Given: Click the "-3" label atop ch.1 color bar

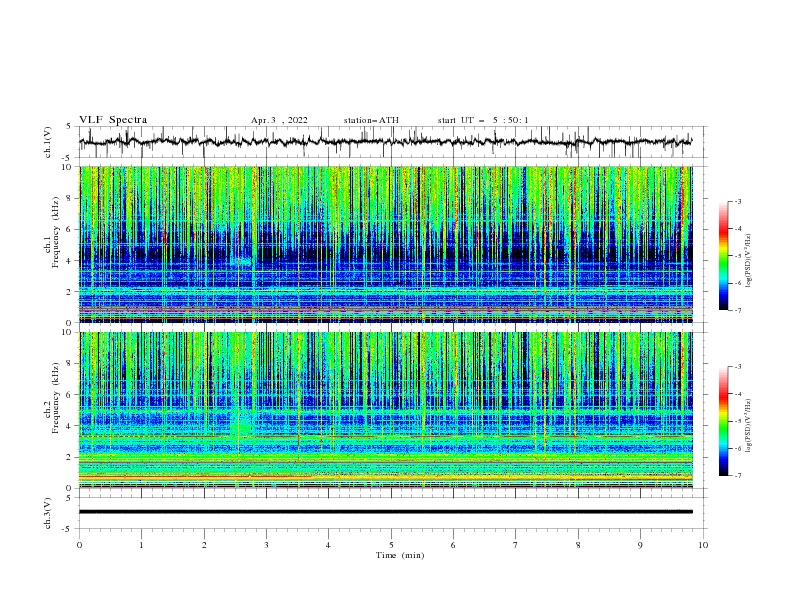Looking at the screenshot, I should coord(737,201).
